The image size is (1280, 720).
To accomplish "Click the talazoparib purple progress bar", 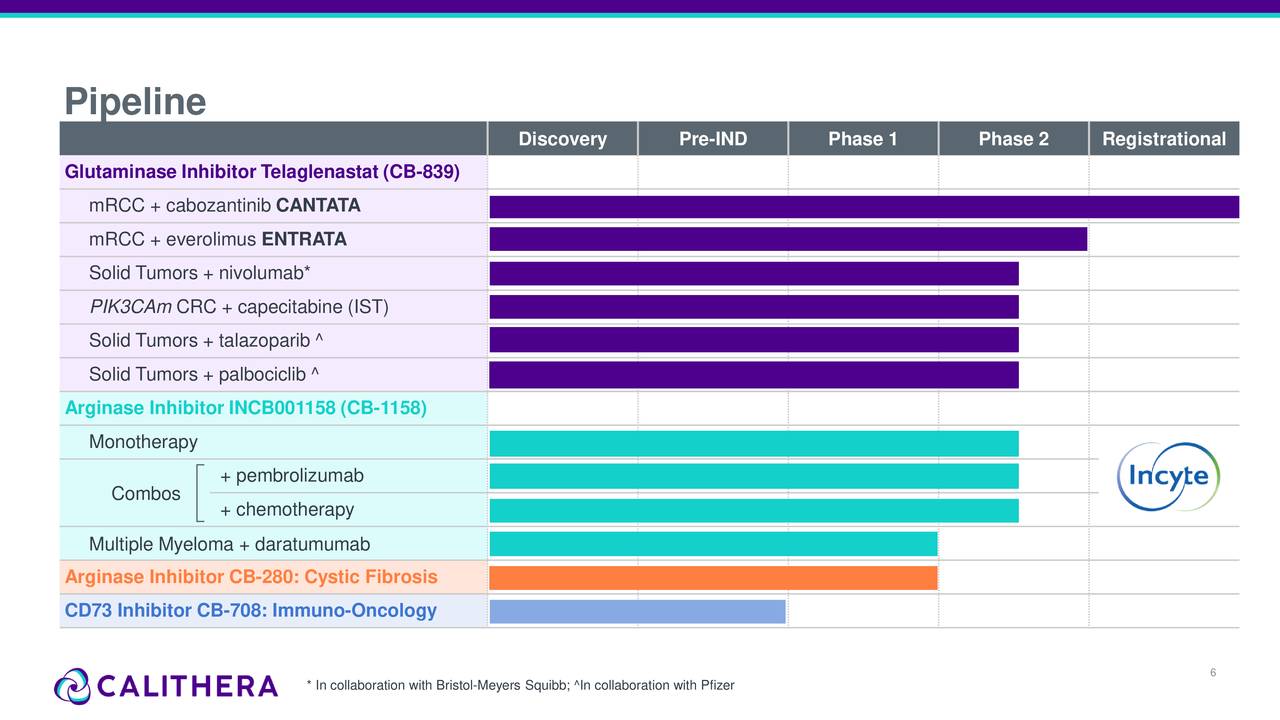I will point(754,340).
